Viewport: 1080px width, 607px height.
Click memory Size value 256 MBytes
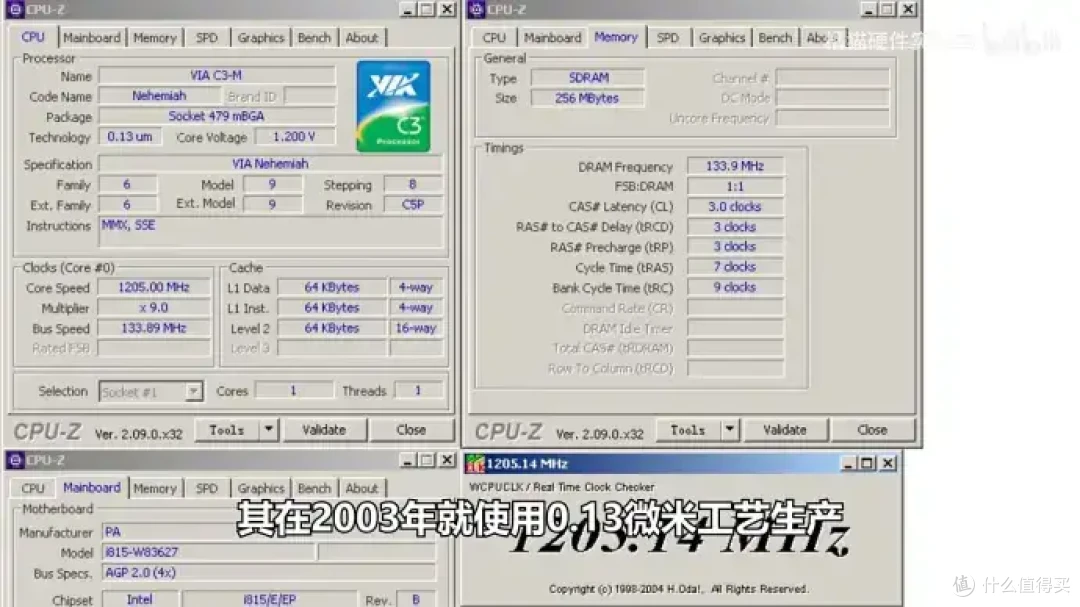[x=588, y=99]
